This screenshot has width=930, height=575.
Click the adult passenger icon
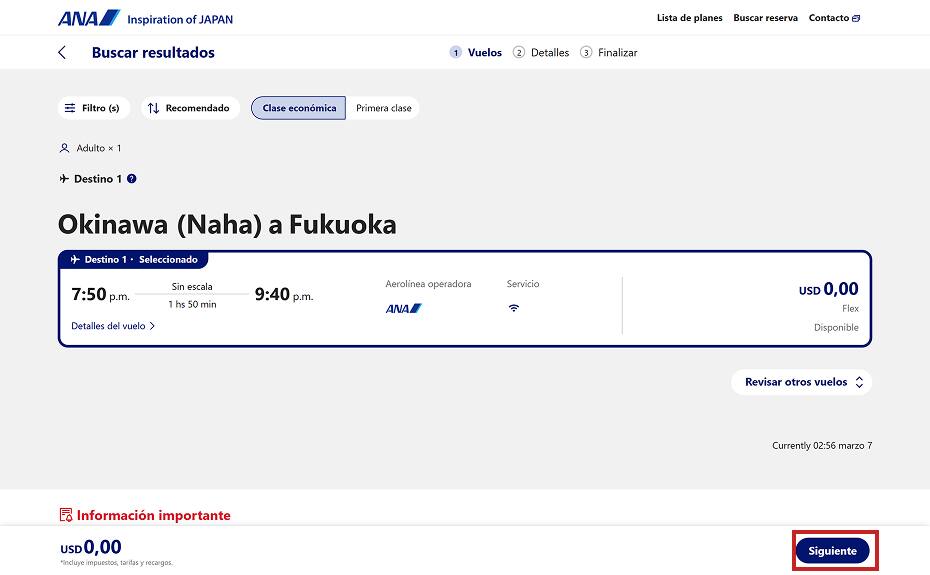(65, 148)
